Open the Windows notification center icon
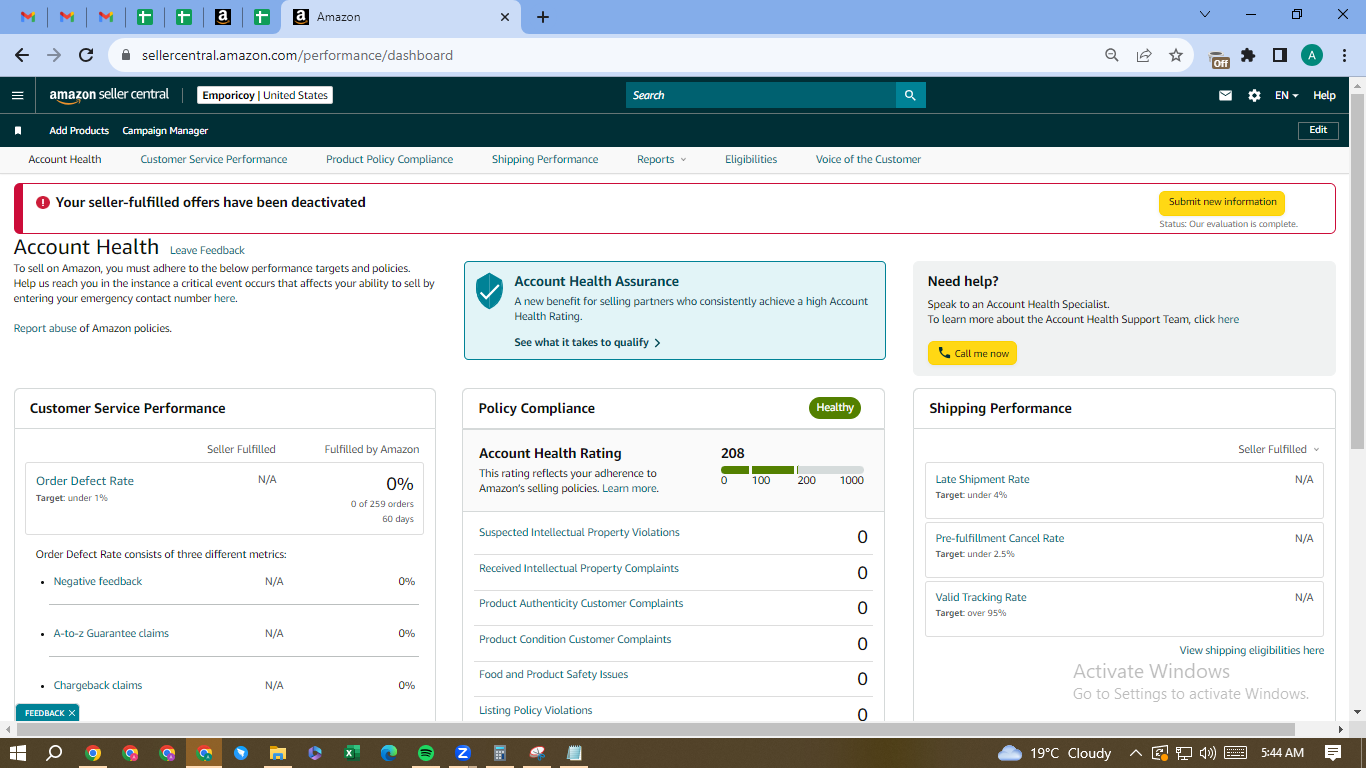Image resolution: width=1366 pixels, height=768 pixels. [x=1333, y=753]
